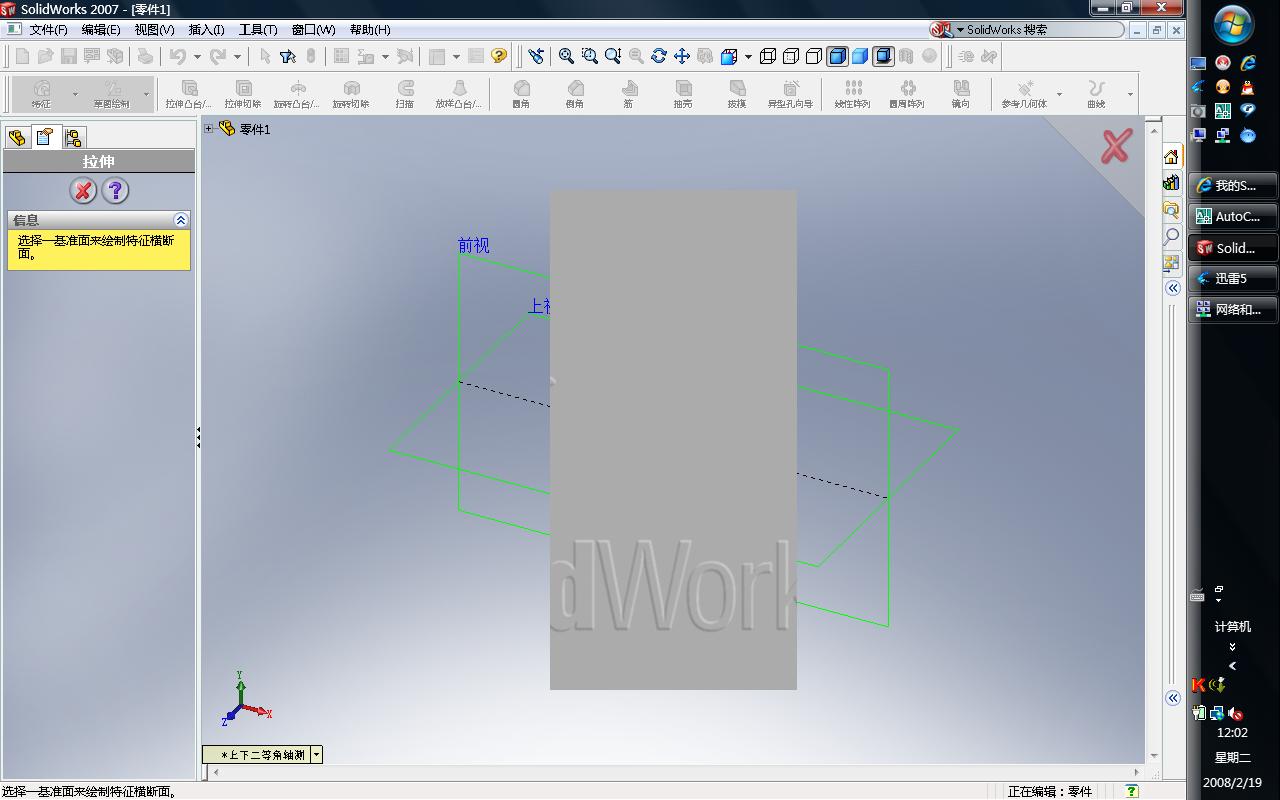Activate the Zoom In/Out tool
This screenshot has height=800, width=1280.
click(x=613, y=56)
